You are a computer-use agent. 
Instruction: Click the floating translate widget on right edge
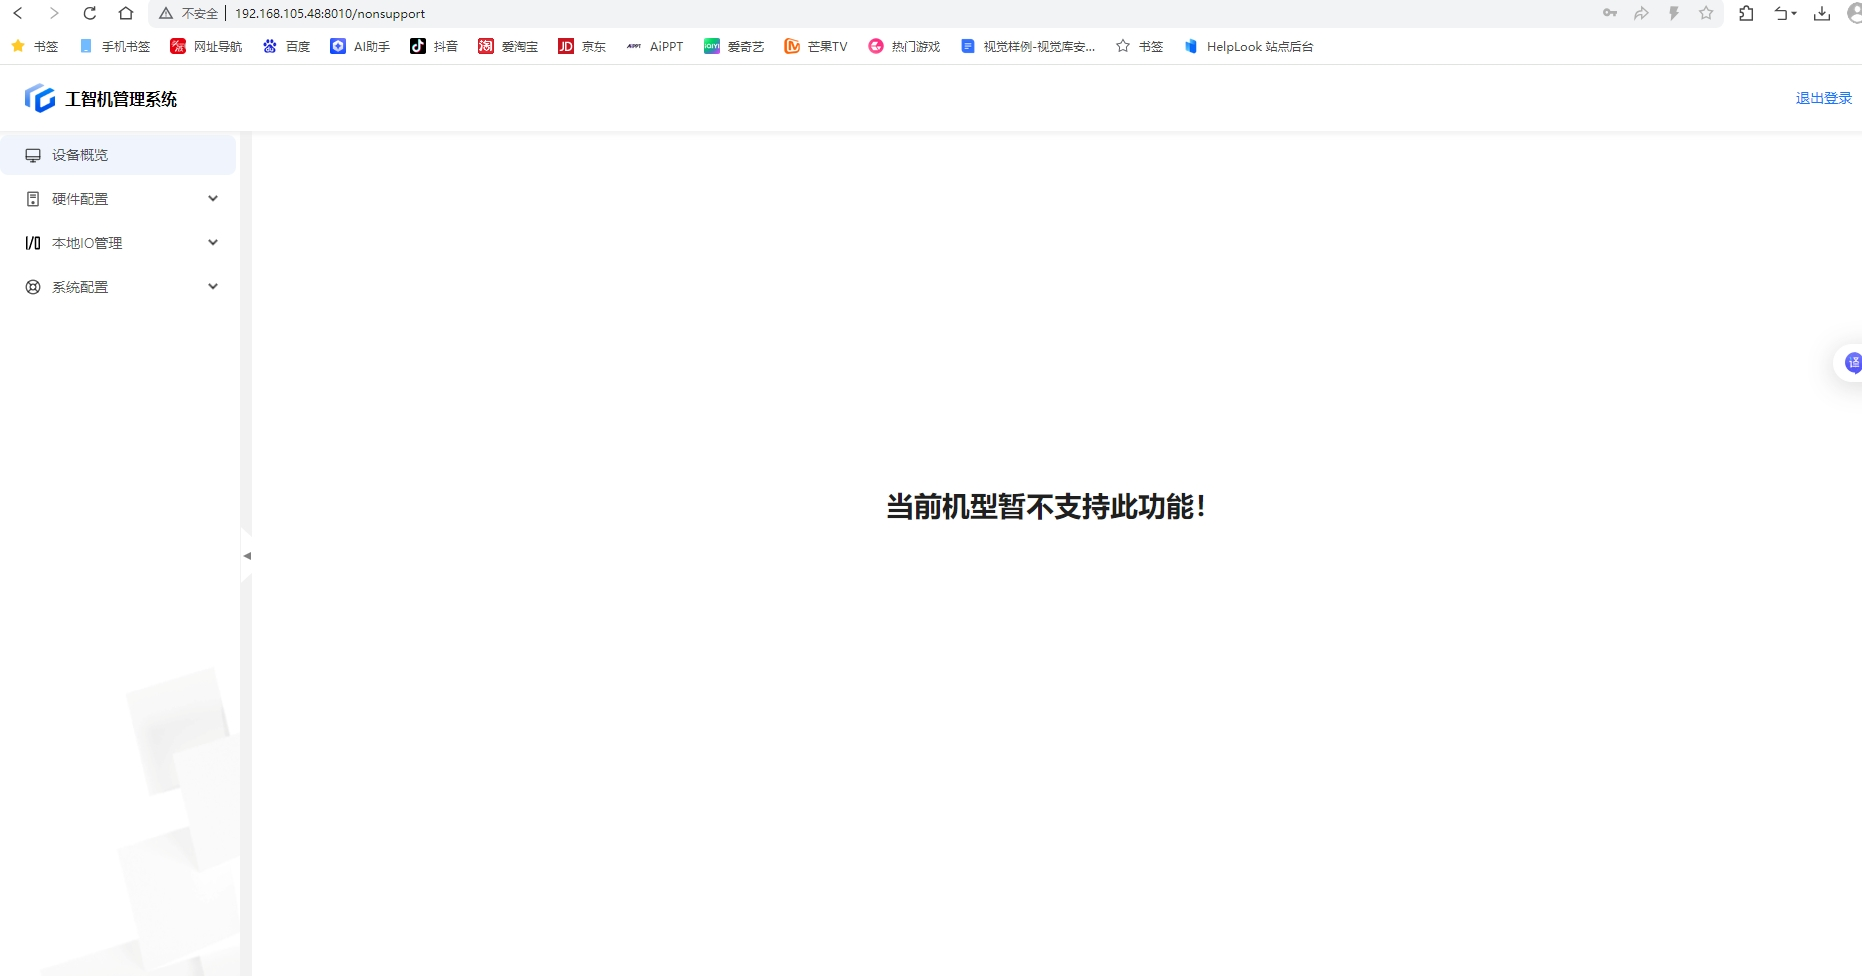pyautogui.click(x=1851, y=362)
